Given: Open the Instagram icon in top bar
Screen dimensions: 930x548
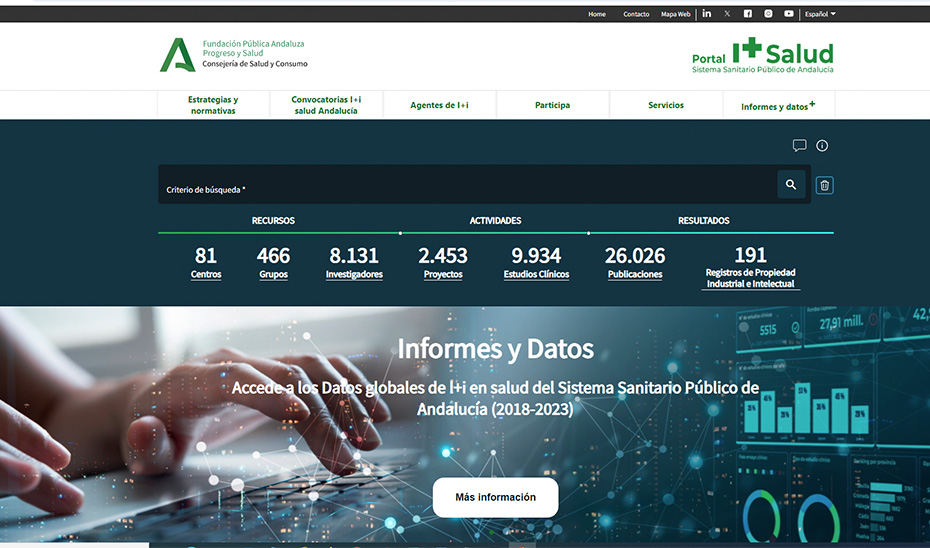Looking at the screenshot, I should (768, 14).
